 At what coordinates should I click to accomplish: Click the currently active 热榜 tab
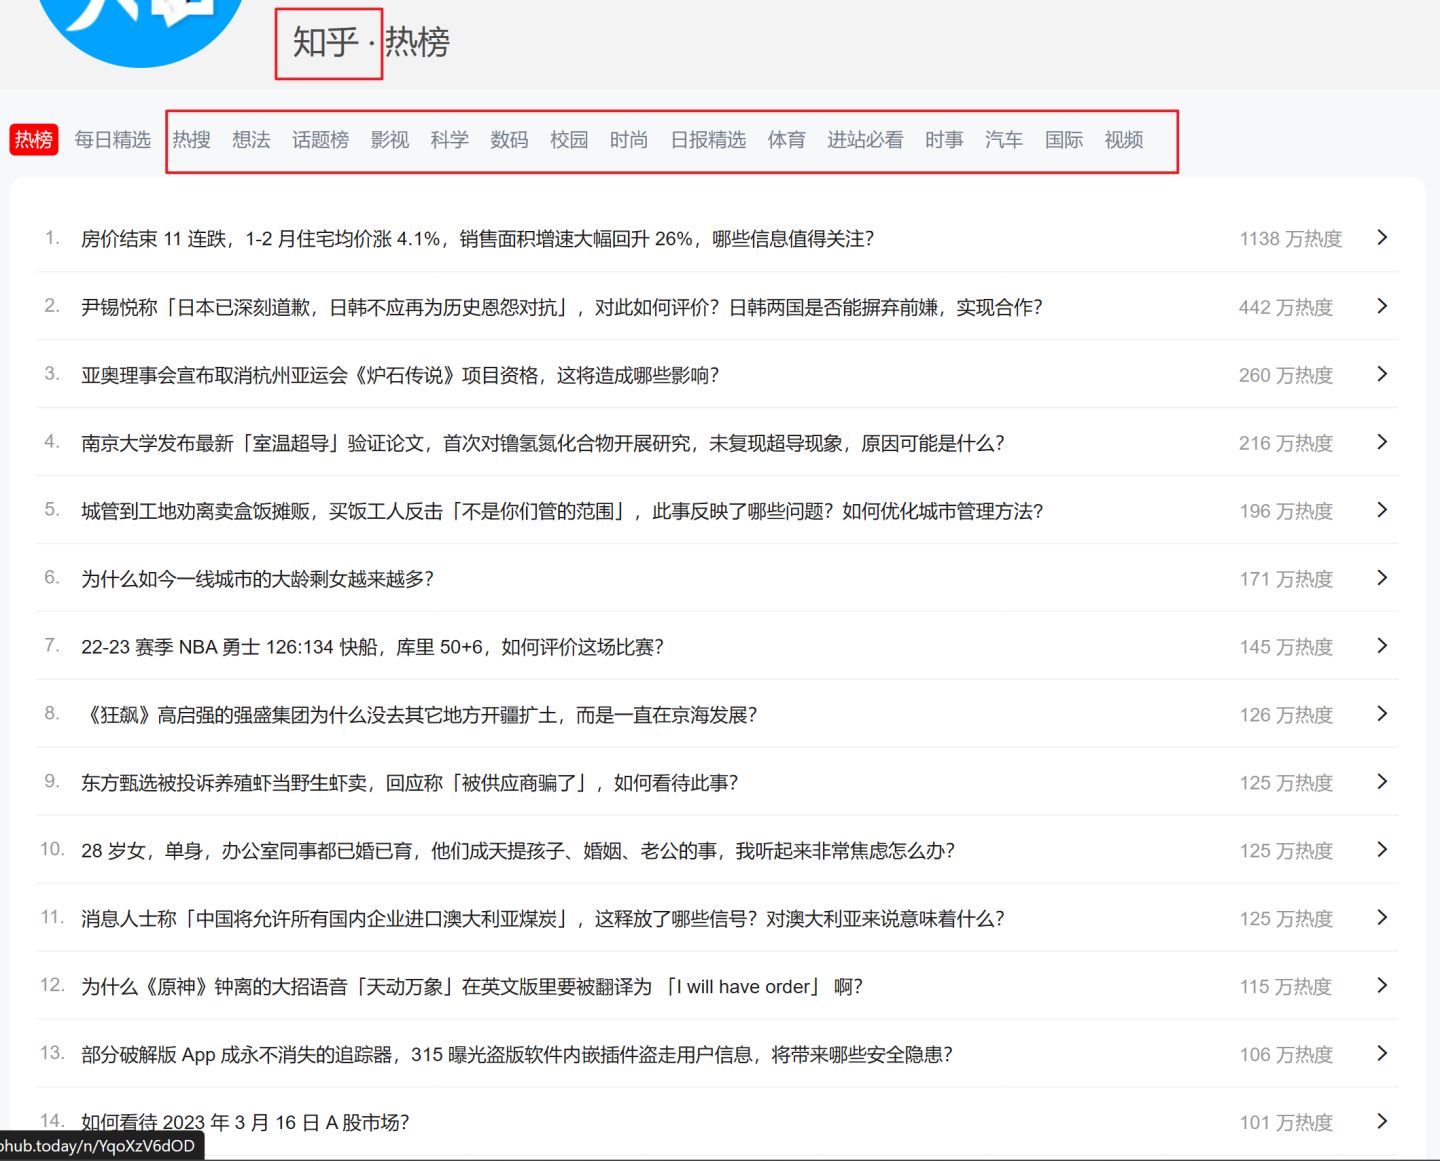coord(33,139)
